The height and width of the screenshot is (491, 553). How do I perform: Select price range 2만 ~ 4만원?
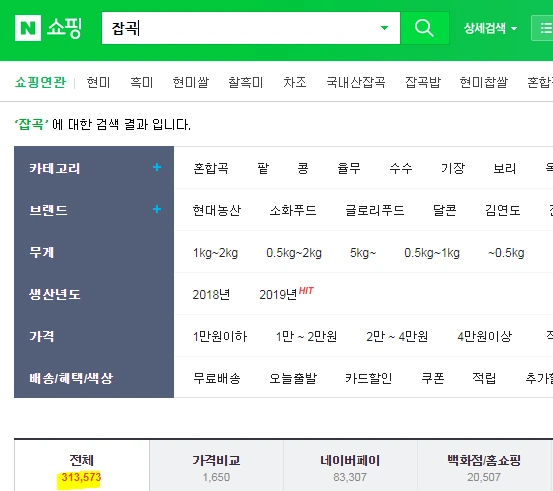click(x=397, y=336)
